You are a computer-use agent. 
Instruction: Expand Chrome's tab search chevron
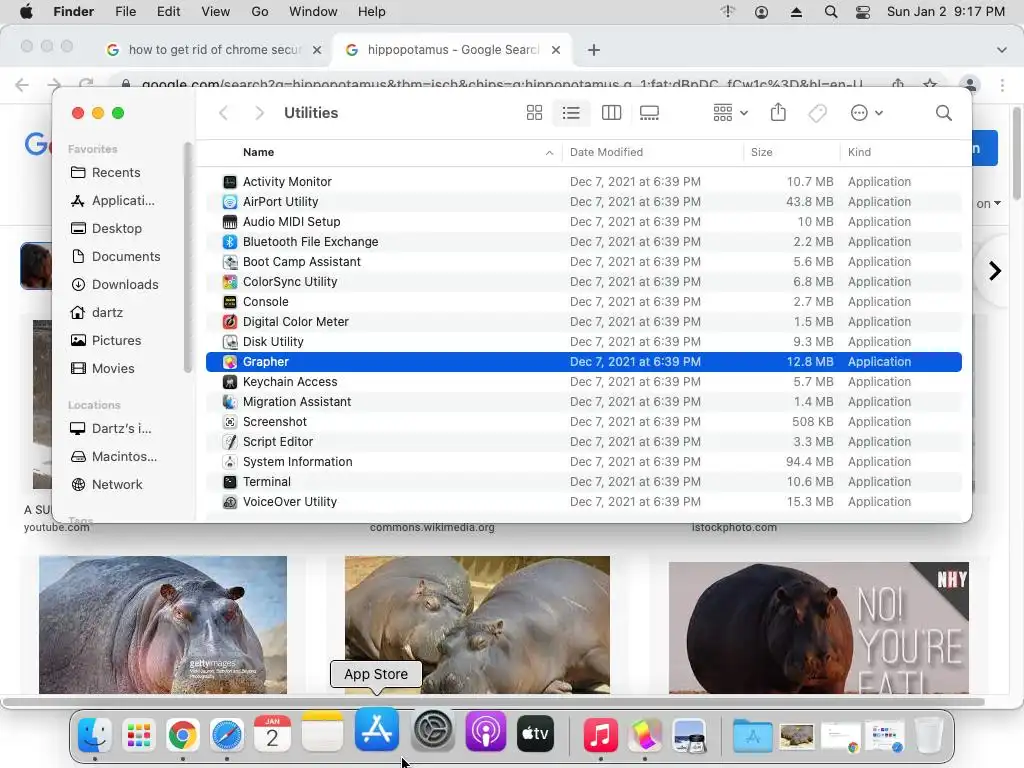tap(1001, 50)
